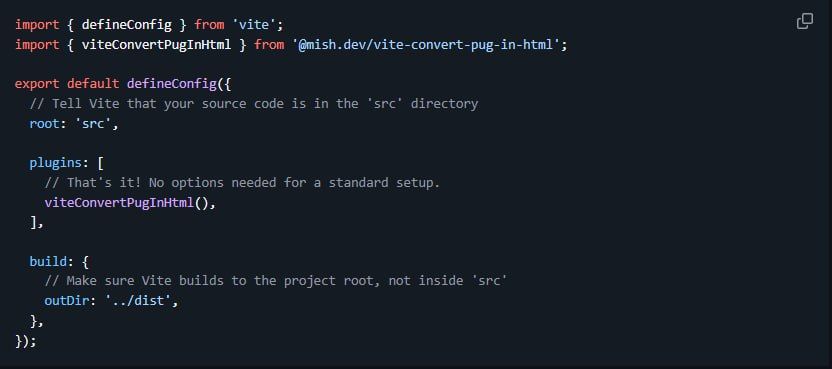
Task: Click the 'vite' string in line one
Action: click(254, 24)
